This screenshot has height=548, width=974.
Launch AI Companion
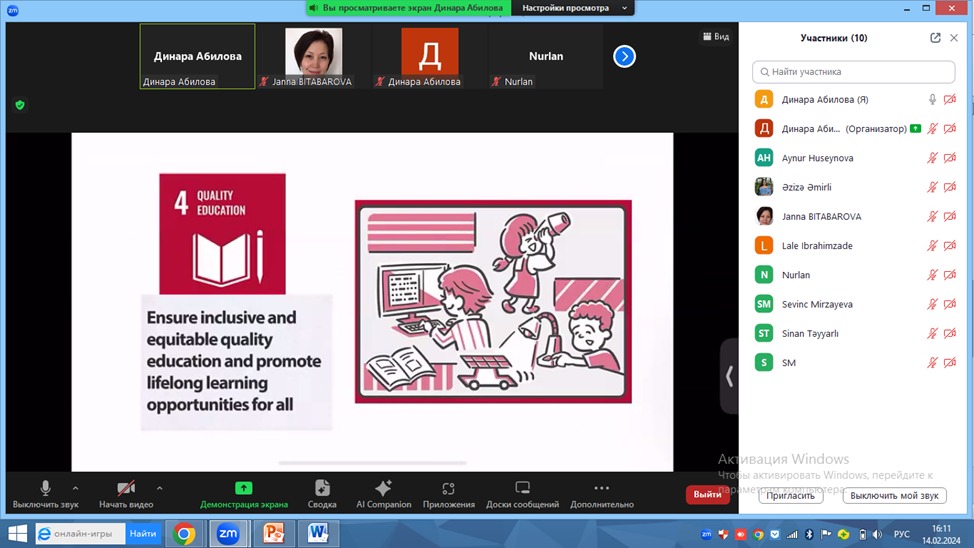[x=383, y=495]
